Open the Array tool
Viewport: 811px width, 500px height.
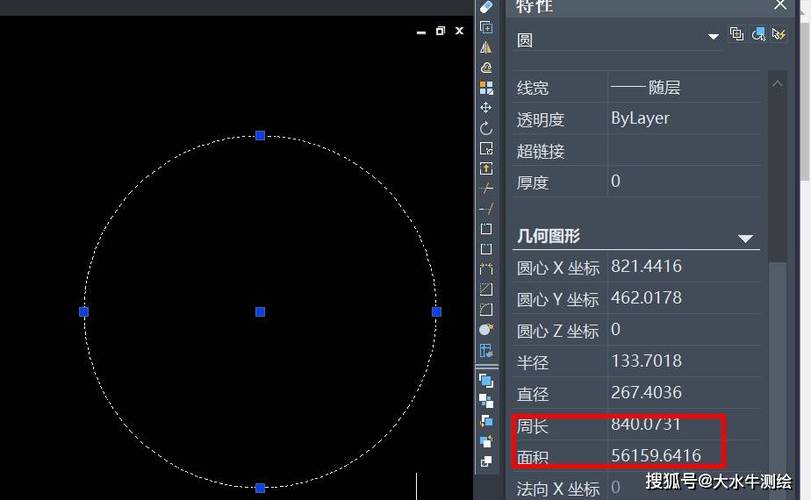tap(486, 87)
